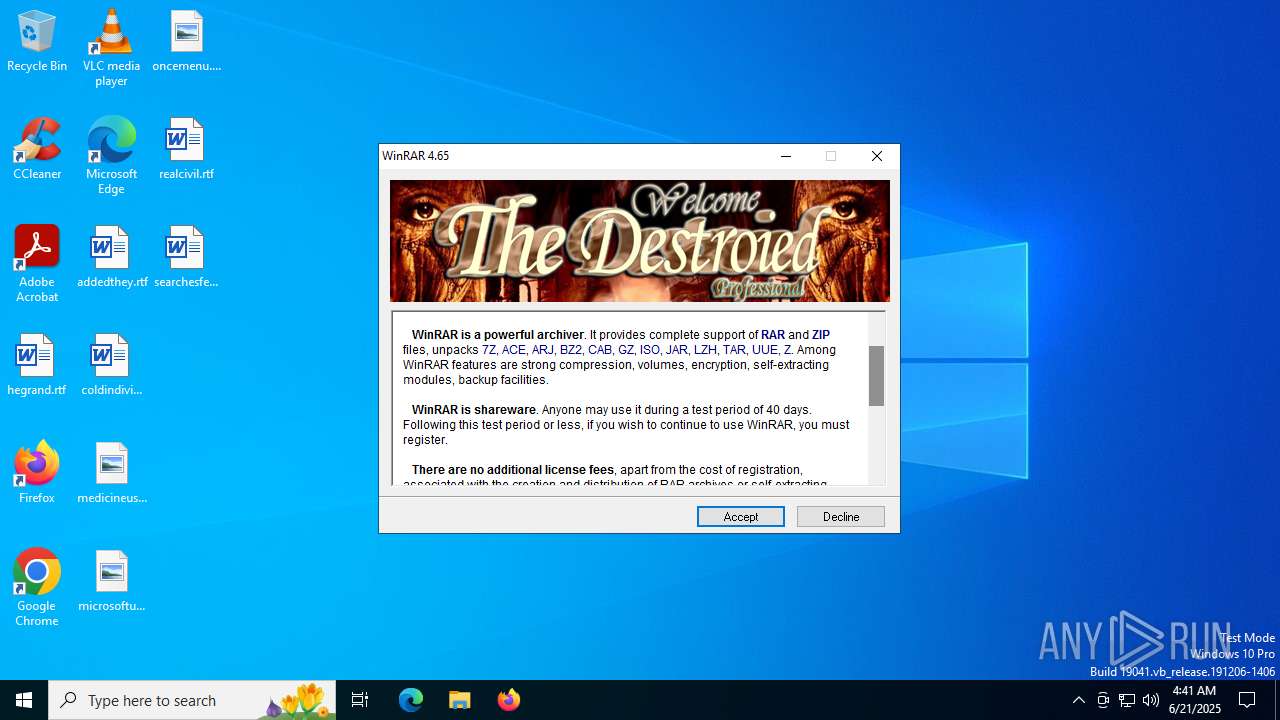
Task: Select the Adobe Acrobat desktop shortcut
Action: coord(37,264)
